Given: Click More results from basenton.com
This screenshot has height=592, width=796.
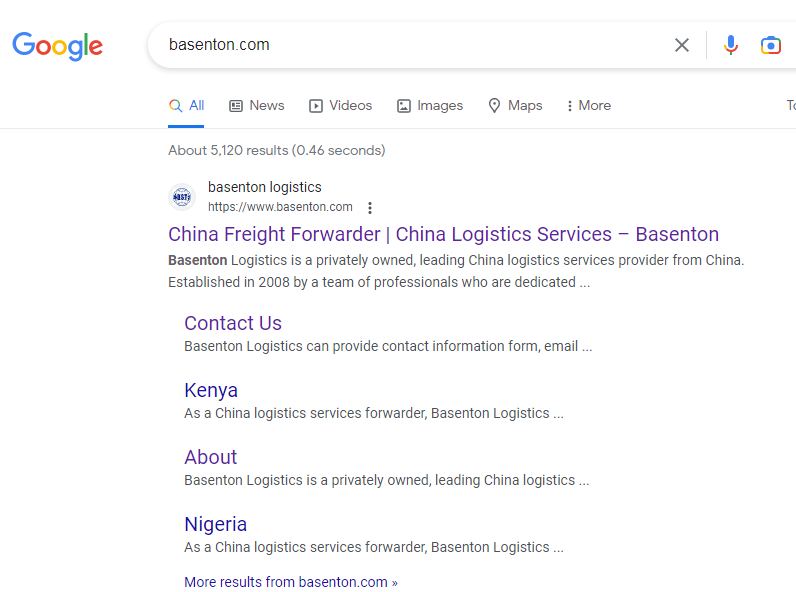Looking at the screenshot, I should 291,582.
